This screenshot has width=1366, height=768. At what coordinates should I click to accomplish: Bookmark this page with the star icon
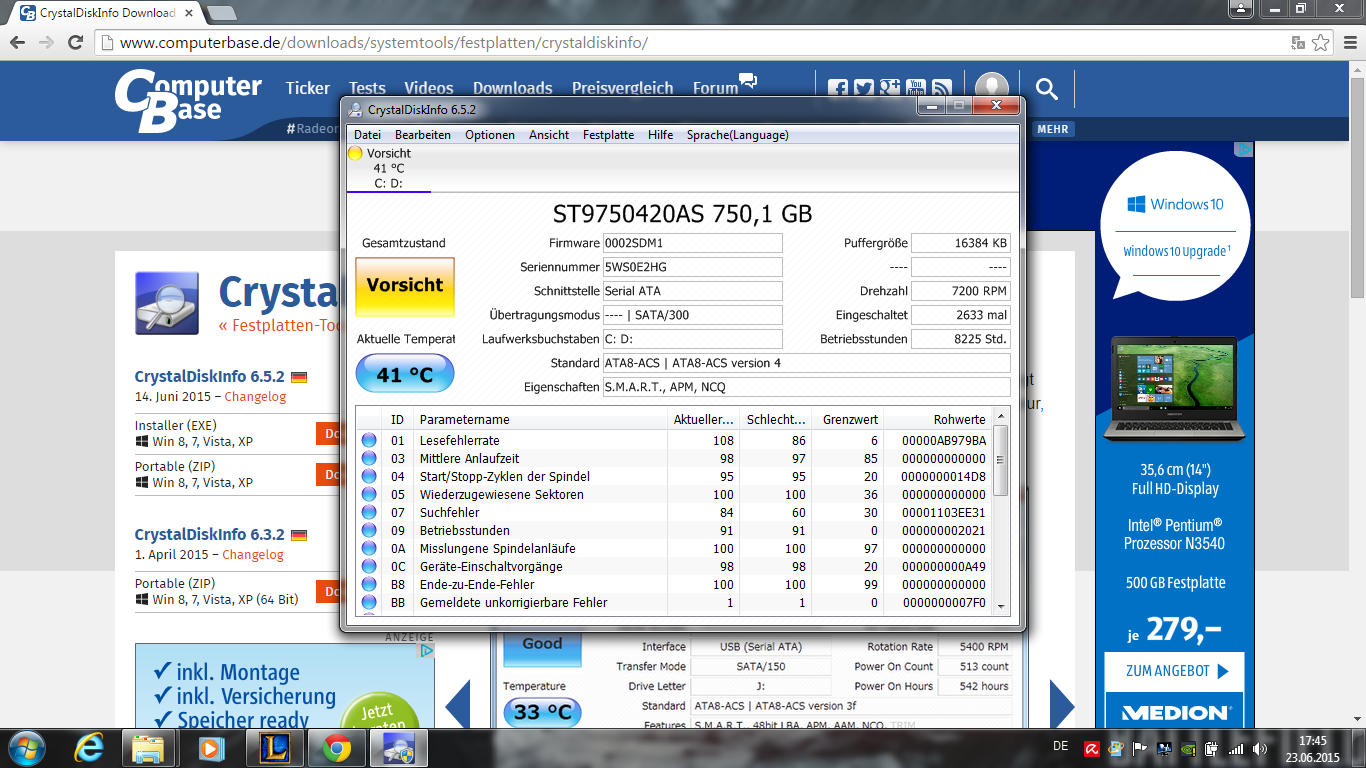click(1321, 43)
